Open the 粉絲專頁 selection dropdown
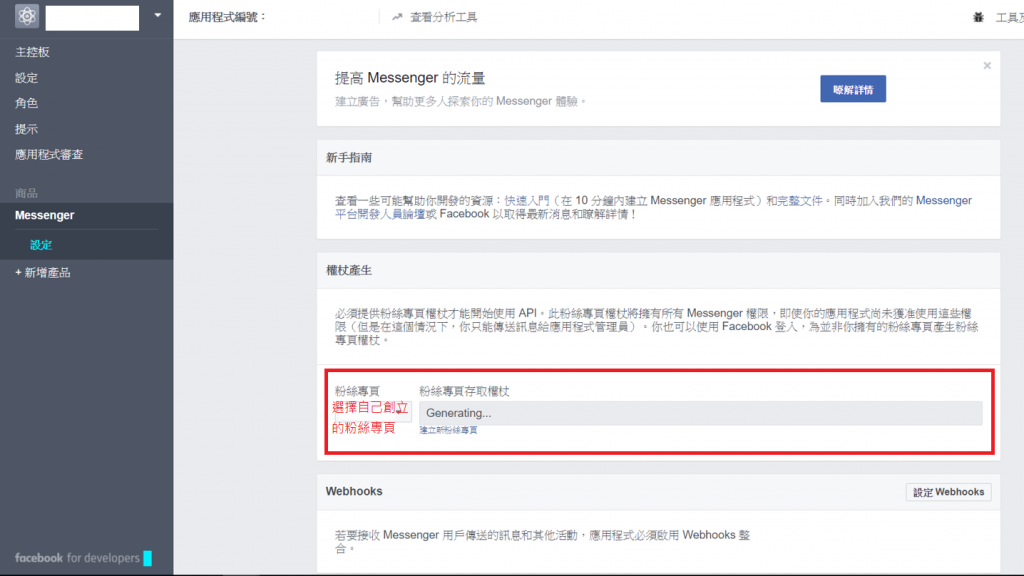This screenshot has width=1024, height=576. (372, 411)
